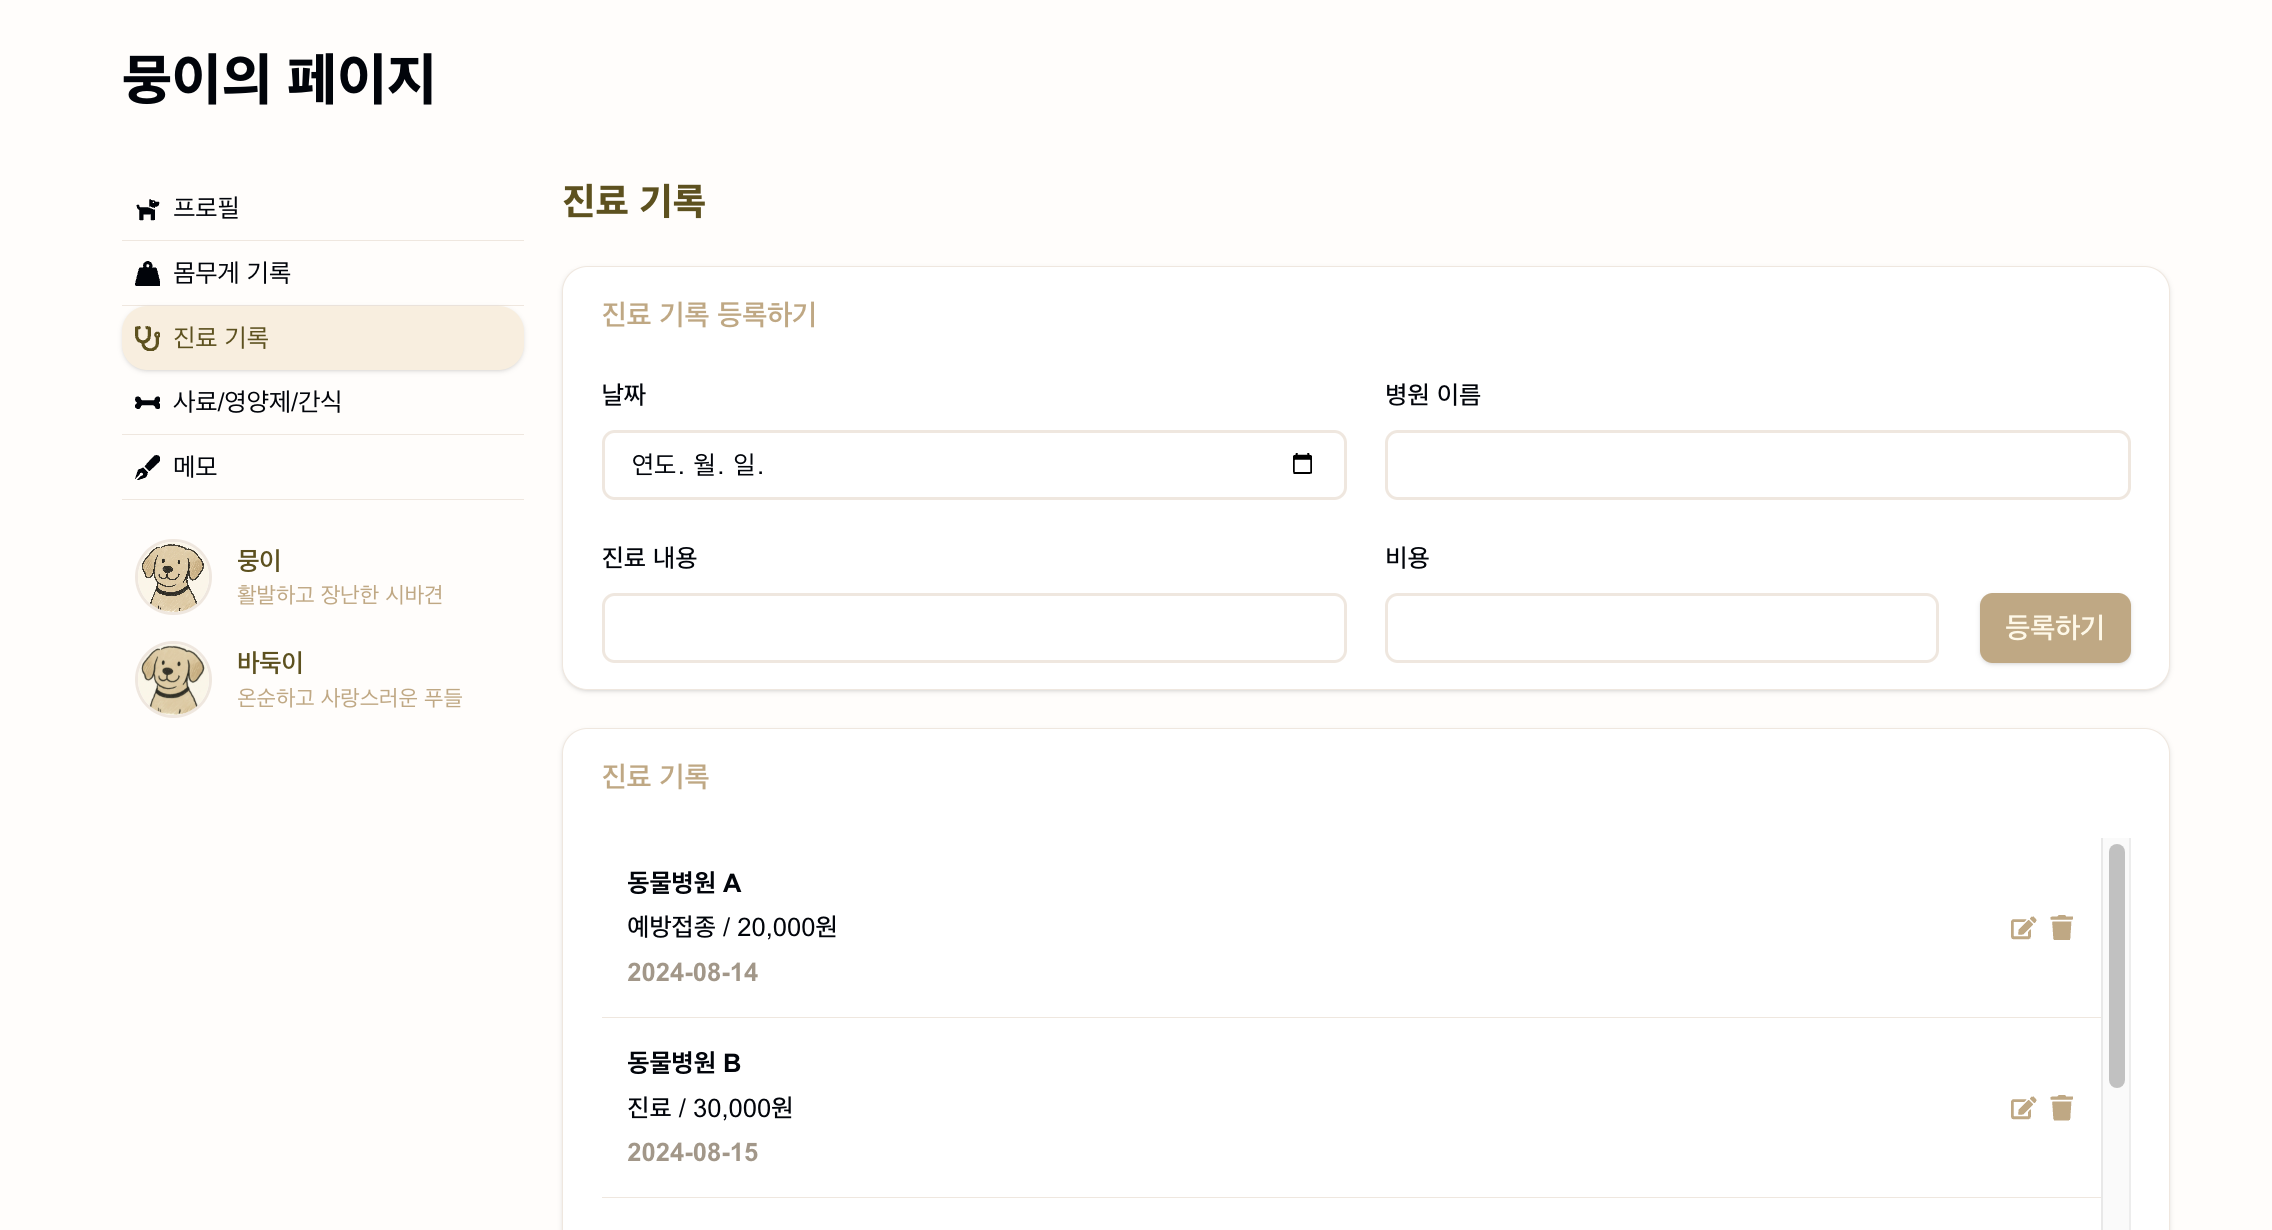Click the weight icon beside 몸무게 기록
Screen dimensions: 2272x1230
(x=147, y=273)
